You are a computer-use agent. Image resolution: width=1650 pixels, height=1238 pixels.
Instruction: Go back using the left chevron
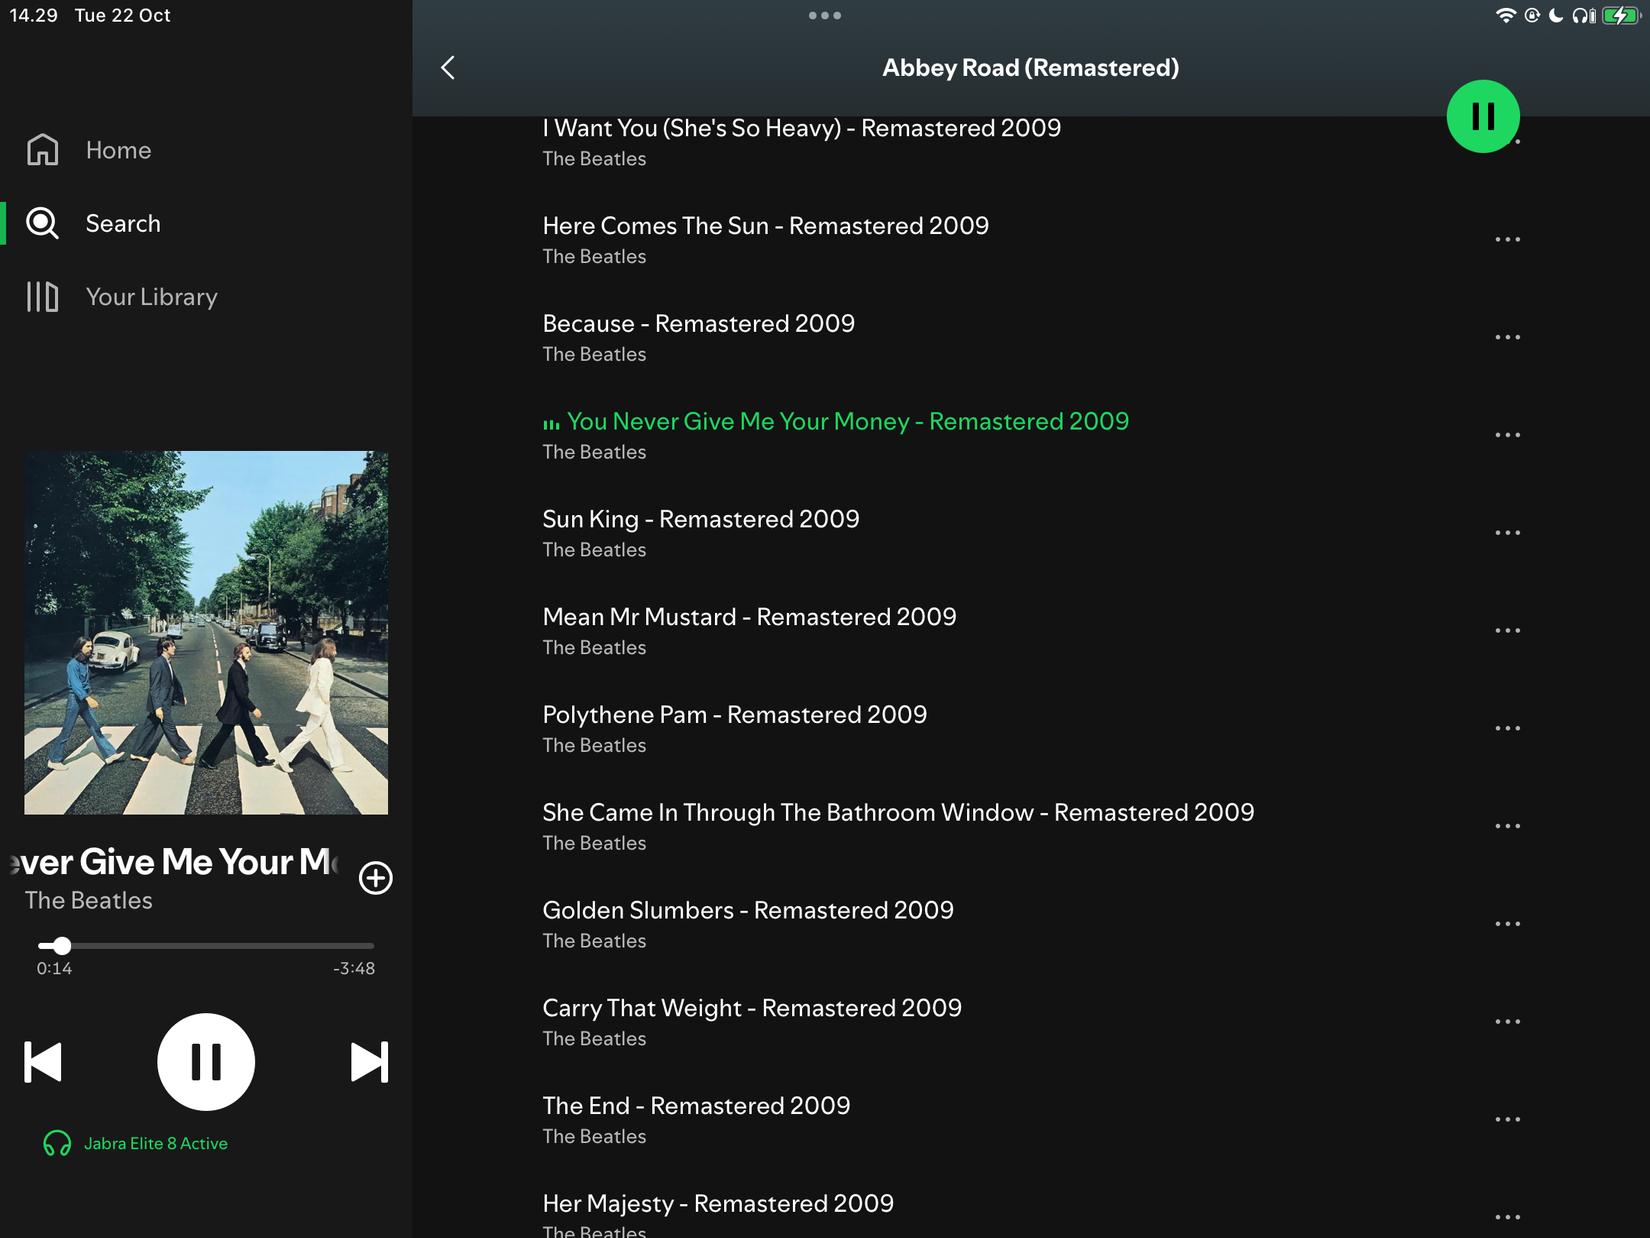[448, 68]
